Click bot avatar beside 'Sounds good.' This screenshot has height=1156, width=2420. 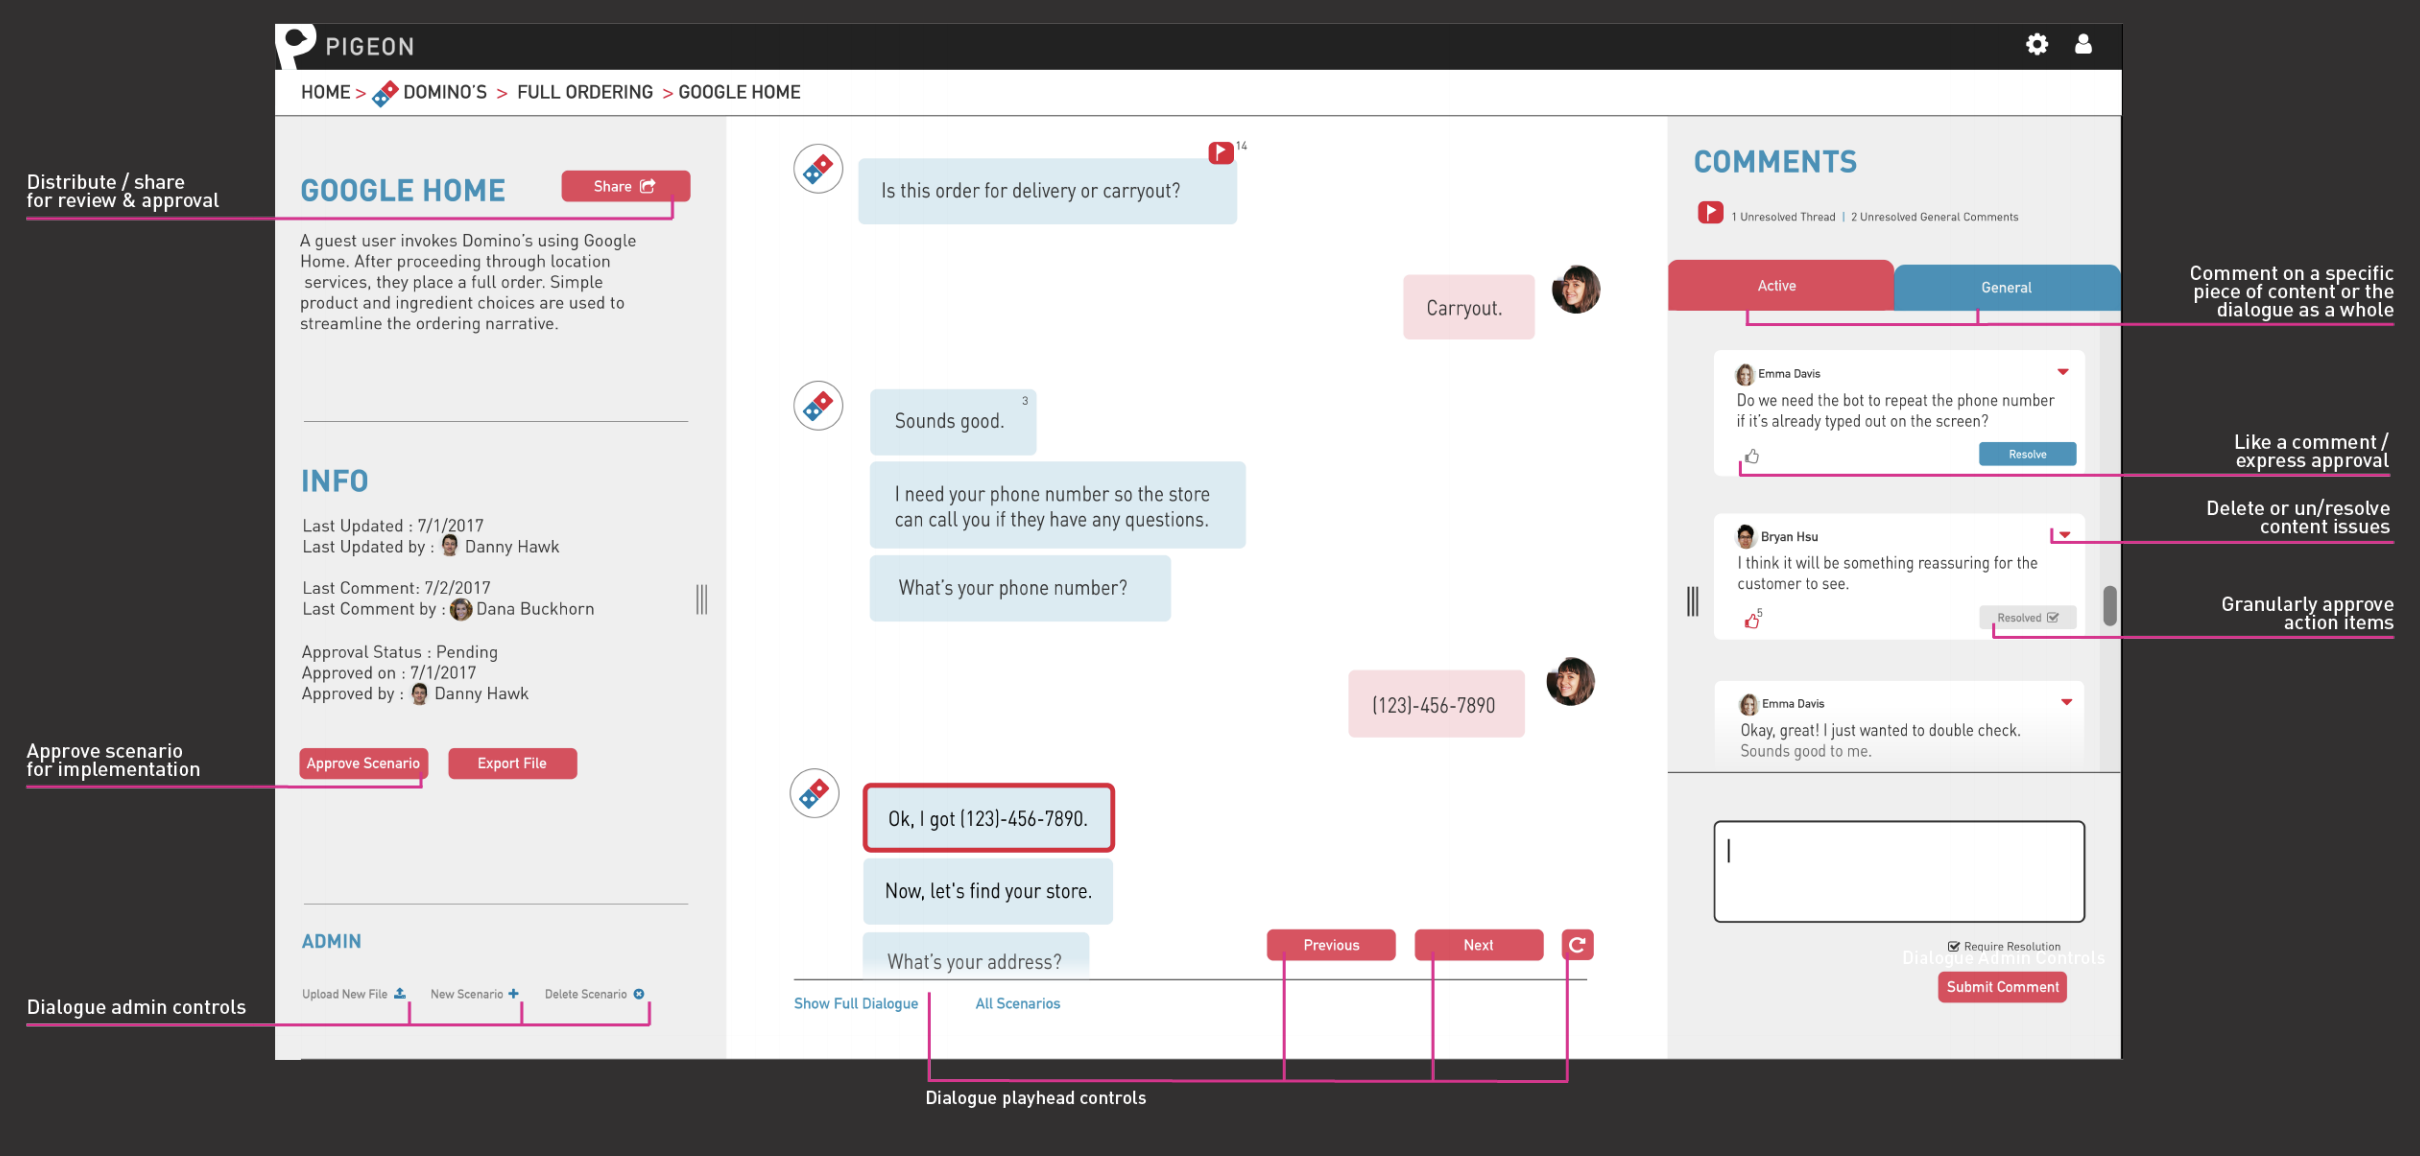click(x=818, y=406)
